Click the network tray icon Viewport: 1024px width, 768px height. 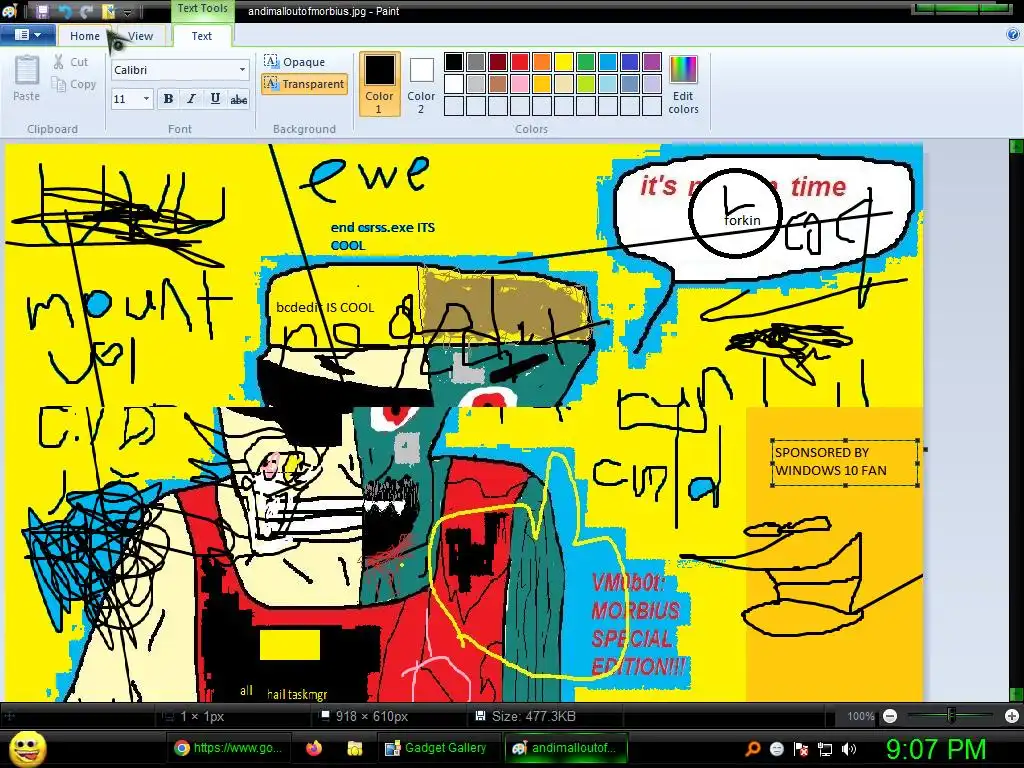click(825, 749)
